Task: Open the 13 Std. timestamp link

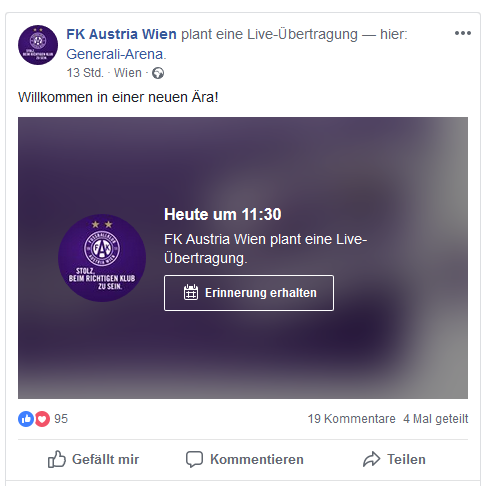Action: tap(85, 73)
